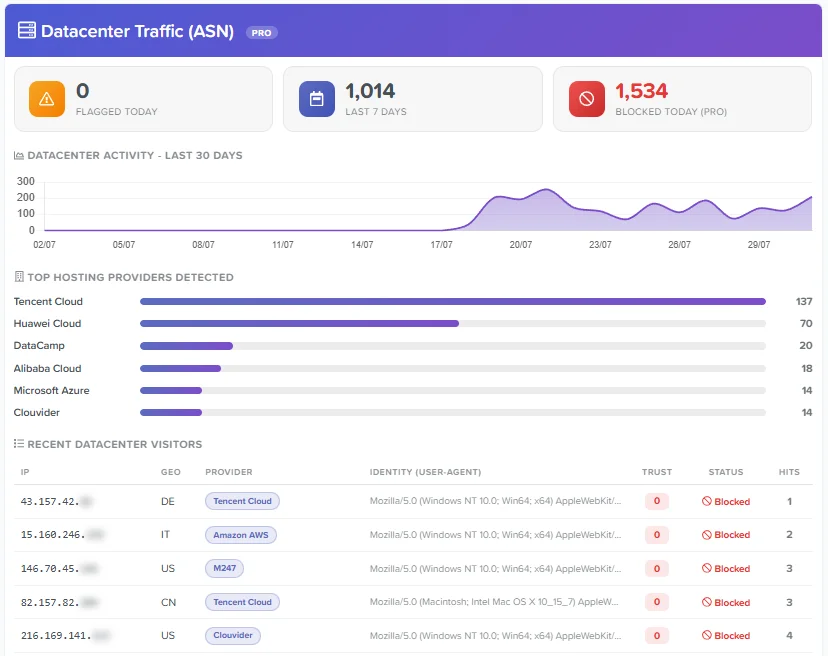The image size is (828, 656).
Task: Click the Blocked status for 146.70.45 row
Action: 726,568
